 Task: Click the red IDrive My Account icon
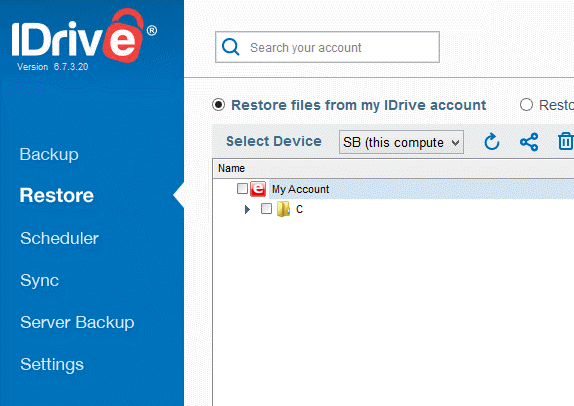[258, 189]
